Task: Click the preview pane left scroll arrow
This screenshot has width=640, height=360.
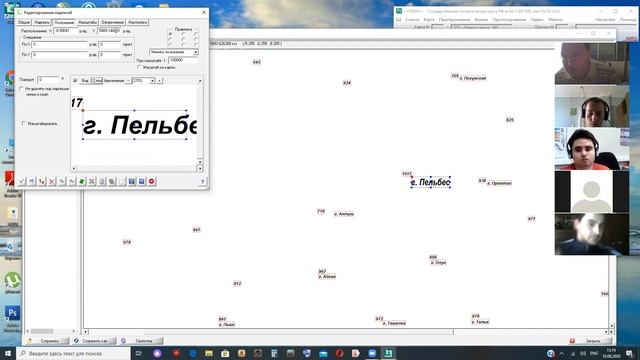Action: point(74,168)
